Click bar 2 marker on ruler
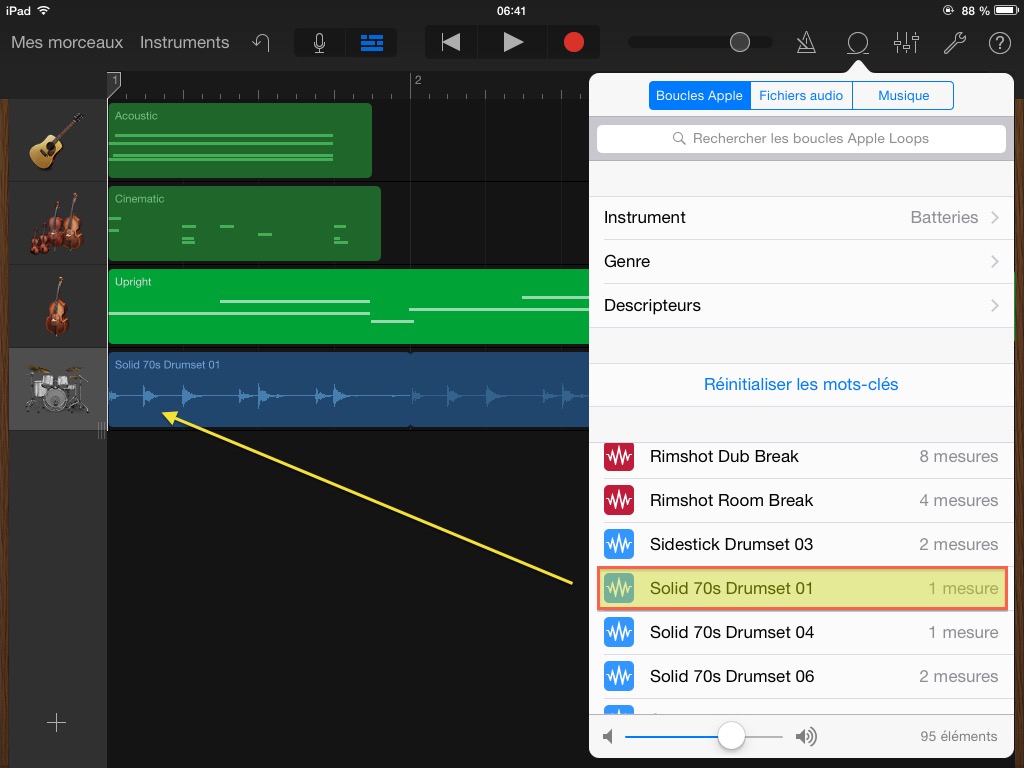The image size is (1024, 768). (418, 80)
